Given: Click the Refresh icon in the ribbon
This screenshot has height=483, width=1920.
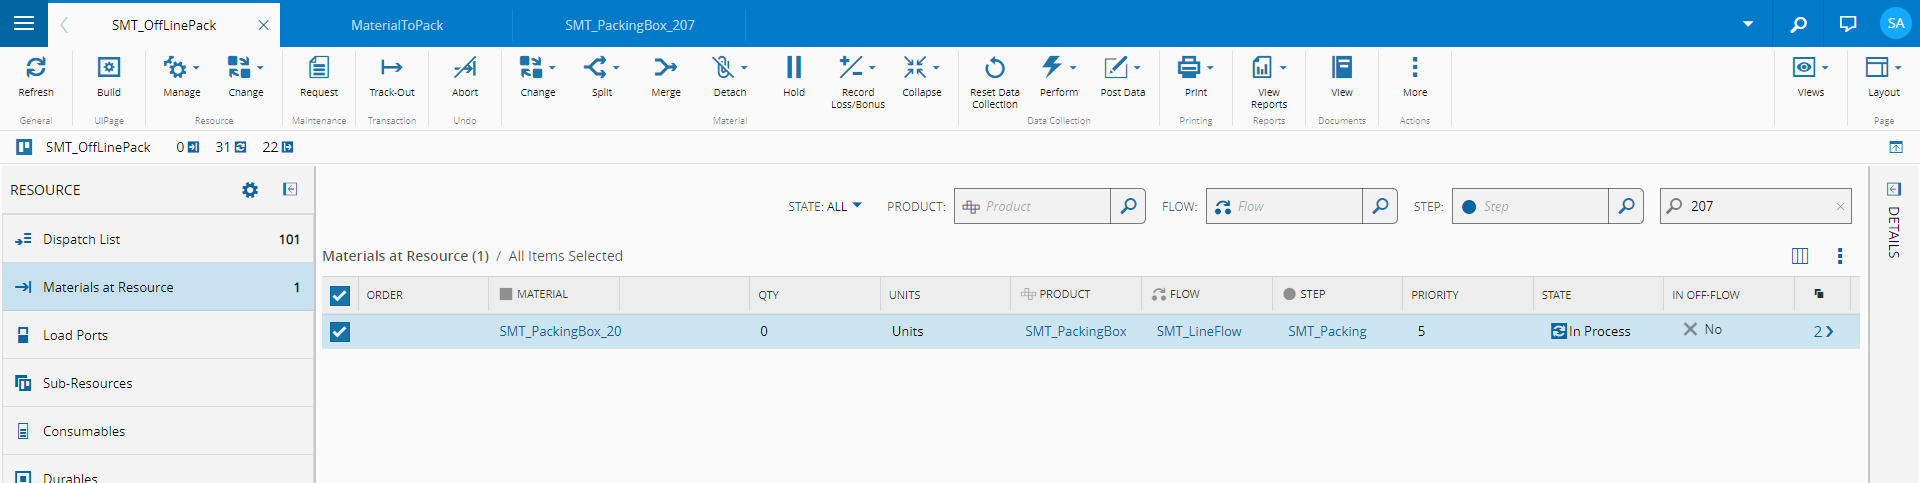Looking at the screenshot, I should tap(36, 68).
